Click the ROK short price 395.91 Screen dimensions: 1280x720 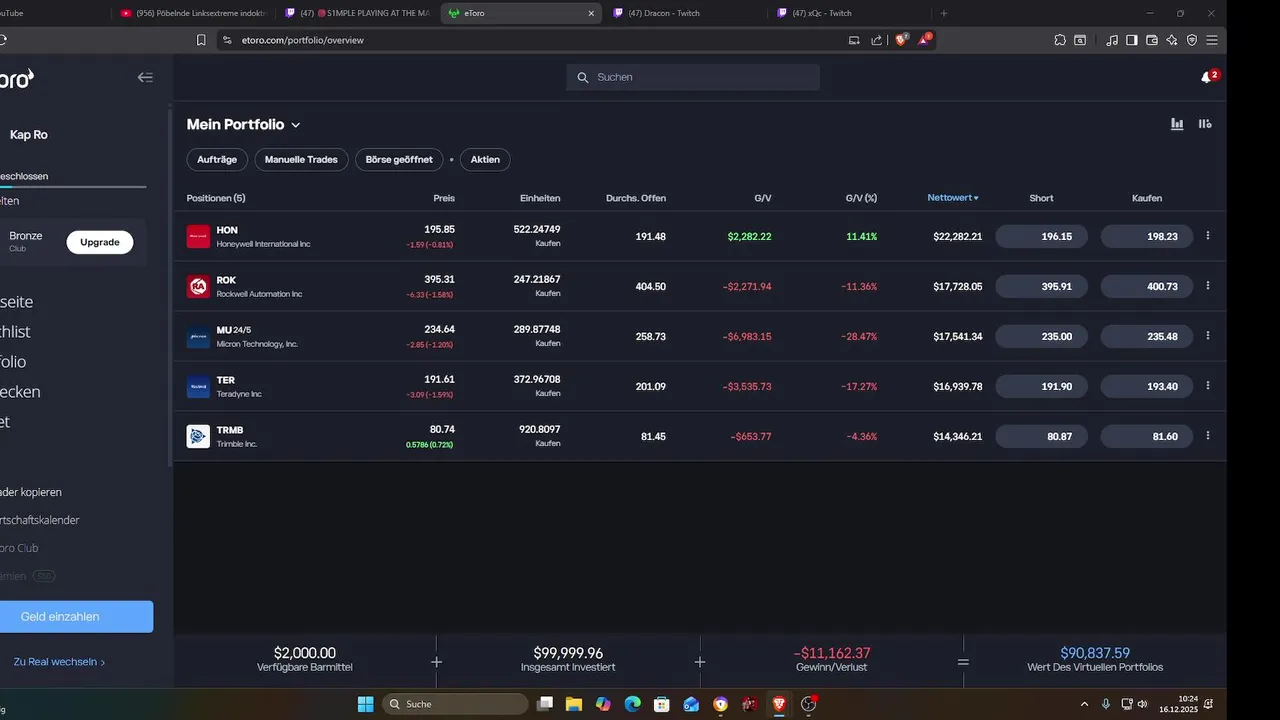click(1041, 286)
